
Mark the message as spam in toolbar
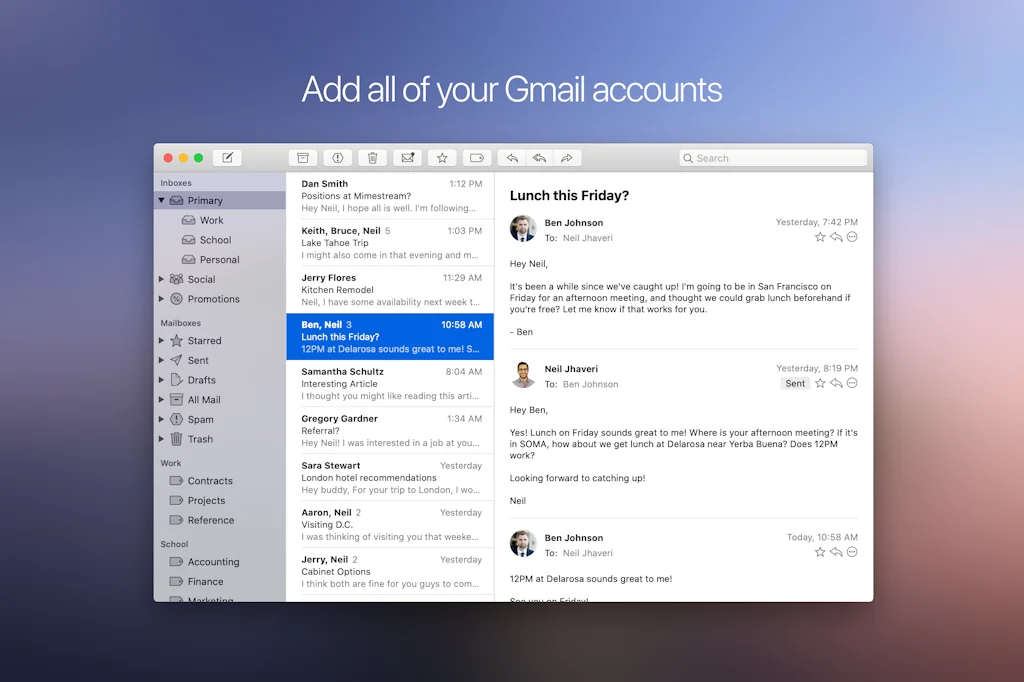point(338,158)
